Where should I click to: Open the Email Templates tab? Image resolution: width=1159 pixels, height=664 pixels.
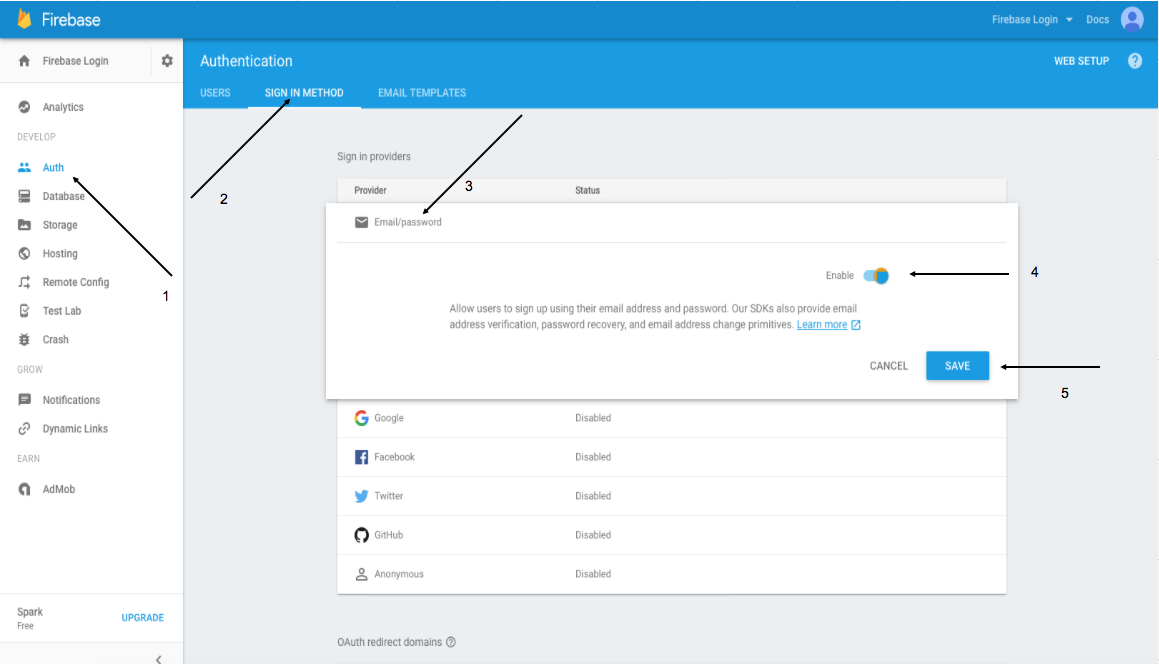coord(422,92)
